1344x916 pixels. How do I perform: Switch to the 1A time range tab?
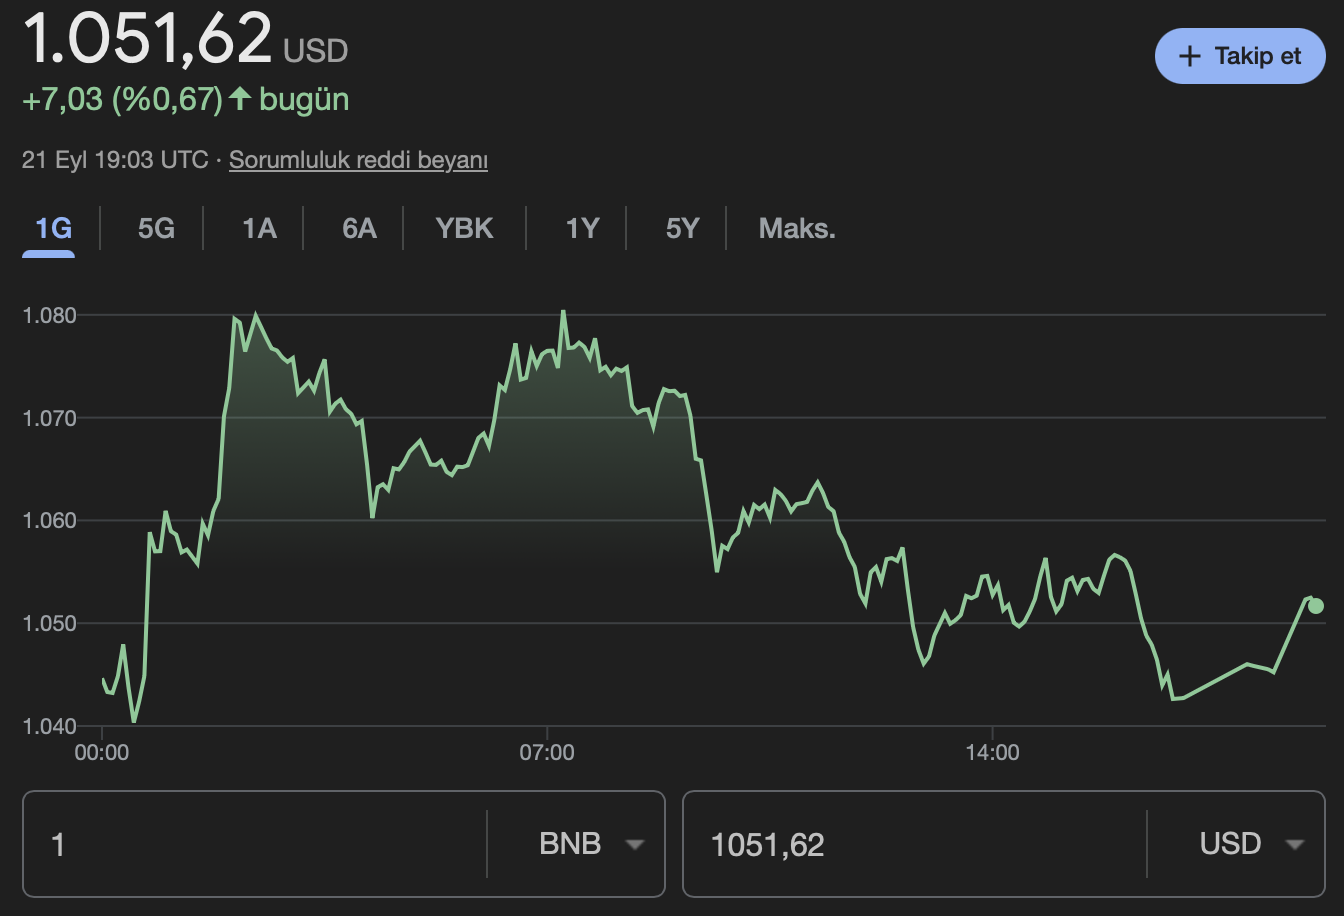[x=259, y=229]
